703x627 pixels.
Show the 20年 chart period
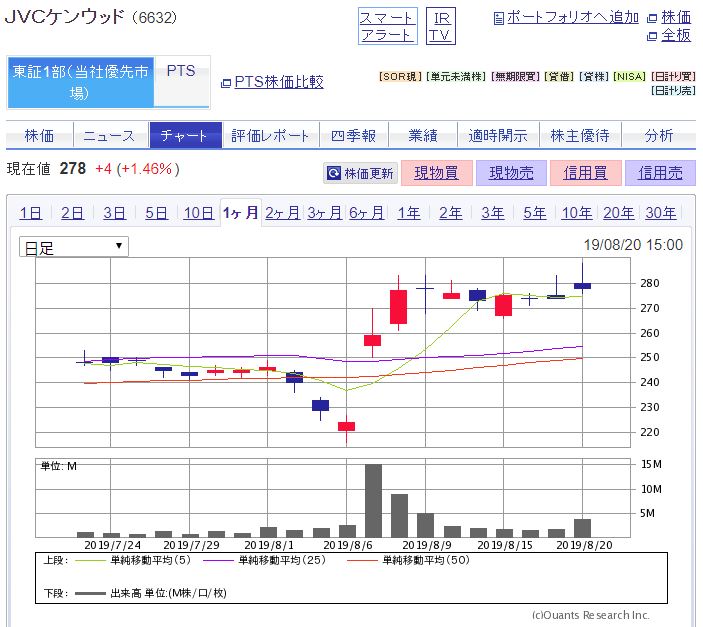pos(619,213)
